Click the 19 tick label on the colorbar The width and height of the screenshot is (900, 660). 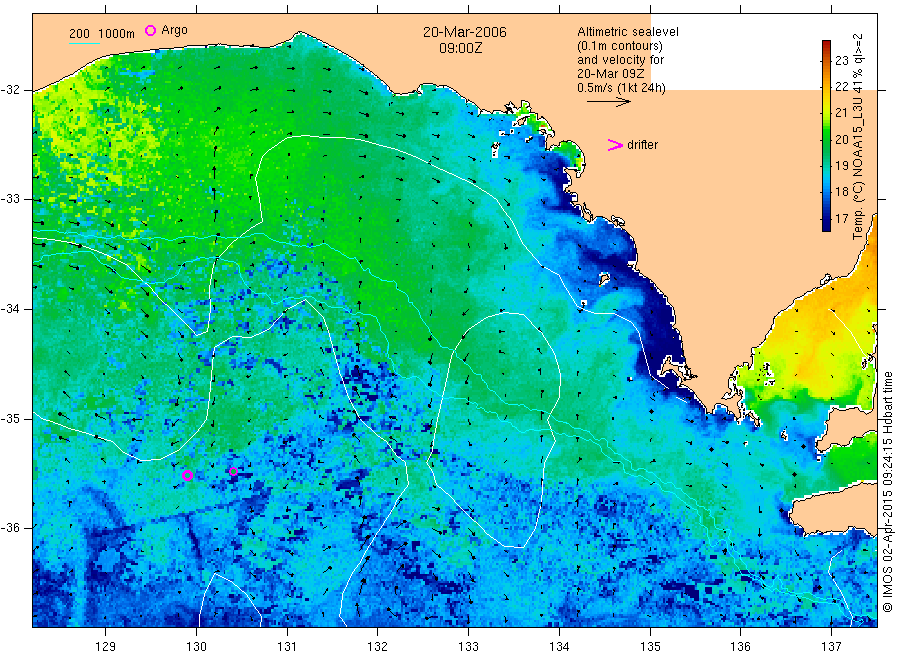tap(841, 166)
